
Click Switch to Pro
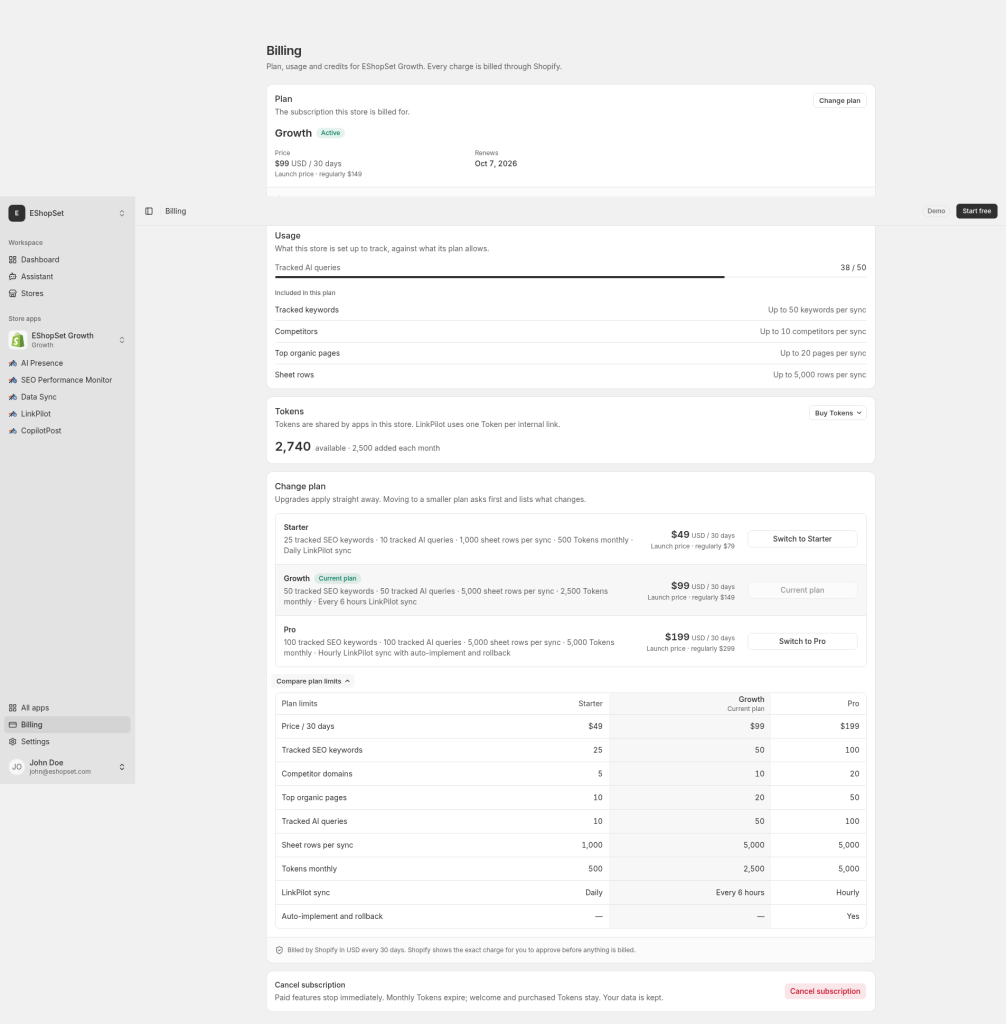pyautogui.click(x=802, y=641)
